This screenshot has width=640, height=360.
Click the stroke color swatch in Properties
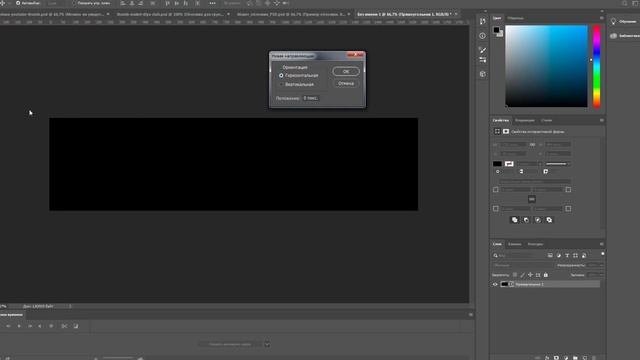pos(509,164)
